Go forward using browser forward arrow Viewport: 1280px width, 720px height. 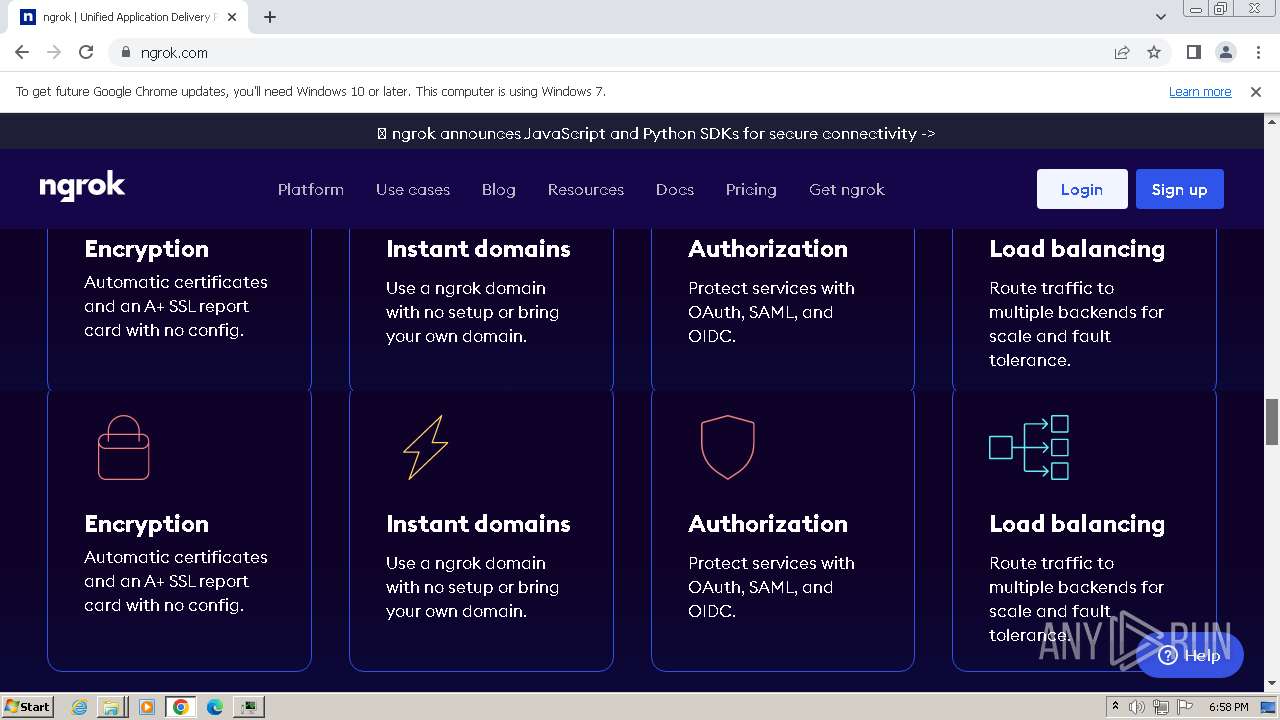54,52
